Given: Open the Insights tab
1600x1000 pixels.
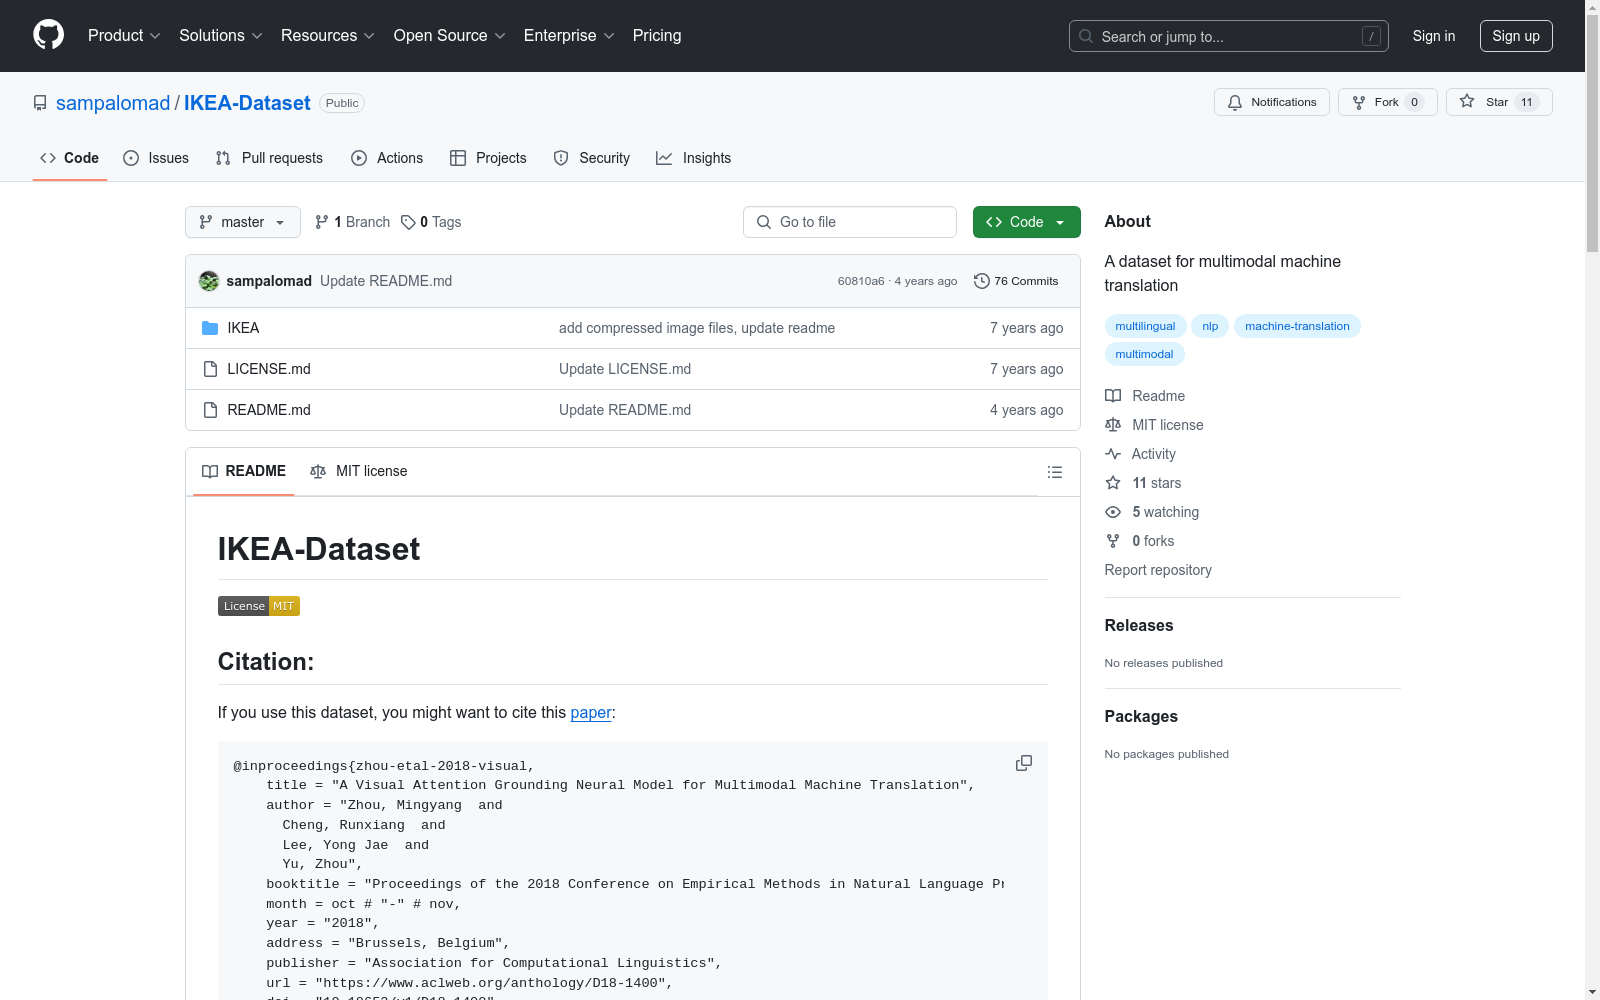Looking at the screenshot, I should point(693,158).
